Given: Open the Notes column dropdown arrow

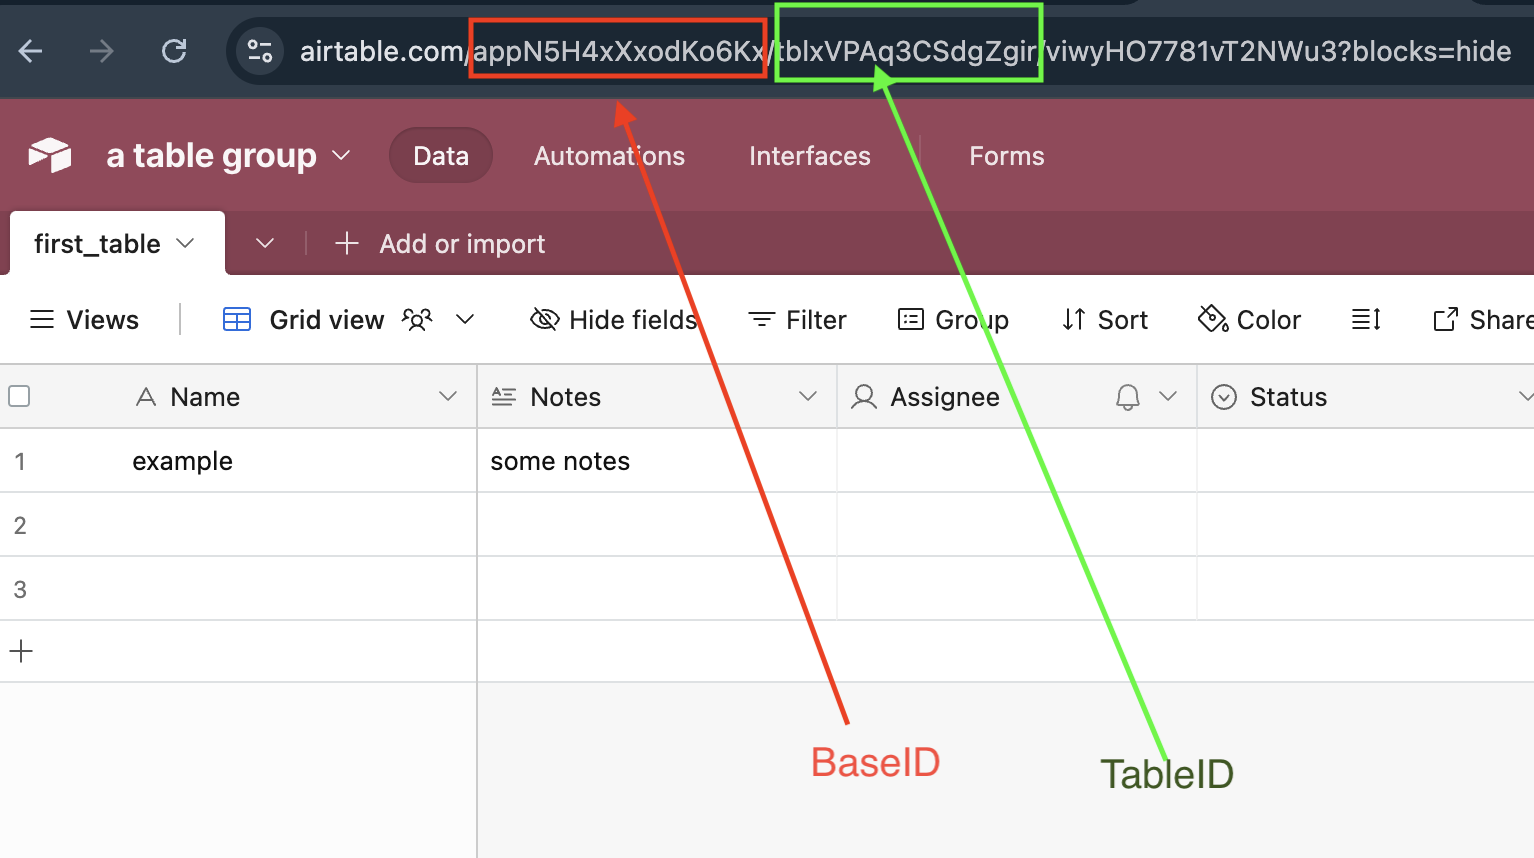Looking at the screenshot, I should pyautogui.click(x=808, y=397).
